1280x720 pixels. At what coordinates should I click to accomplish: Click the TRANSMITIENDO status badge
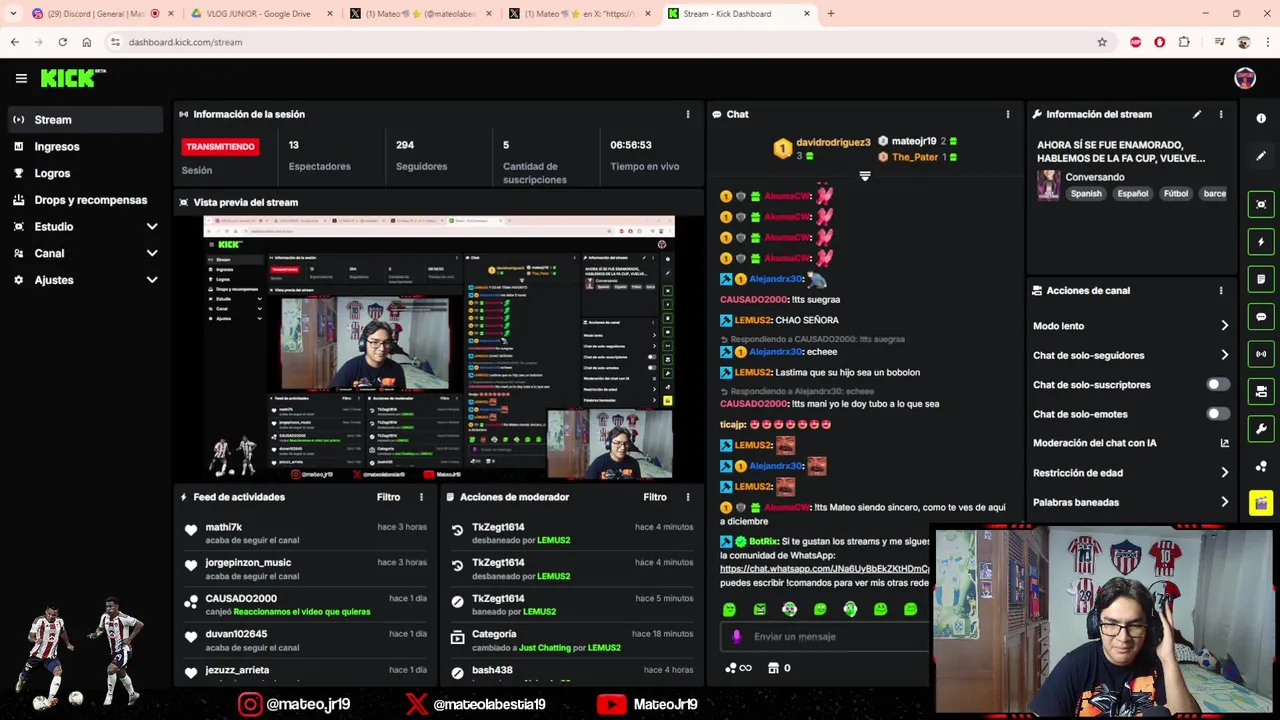coord(220,147)
